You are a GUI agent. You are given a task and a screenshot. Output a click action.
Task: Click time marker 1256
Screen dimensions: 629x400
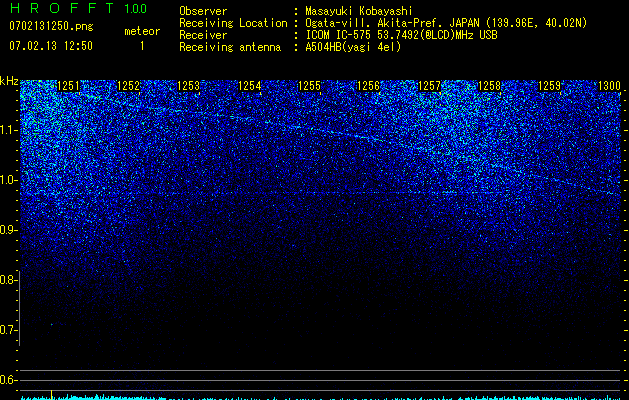point(369,86)
